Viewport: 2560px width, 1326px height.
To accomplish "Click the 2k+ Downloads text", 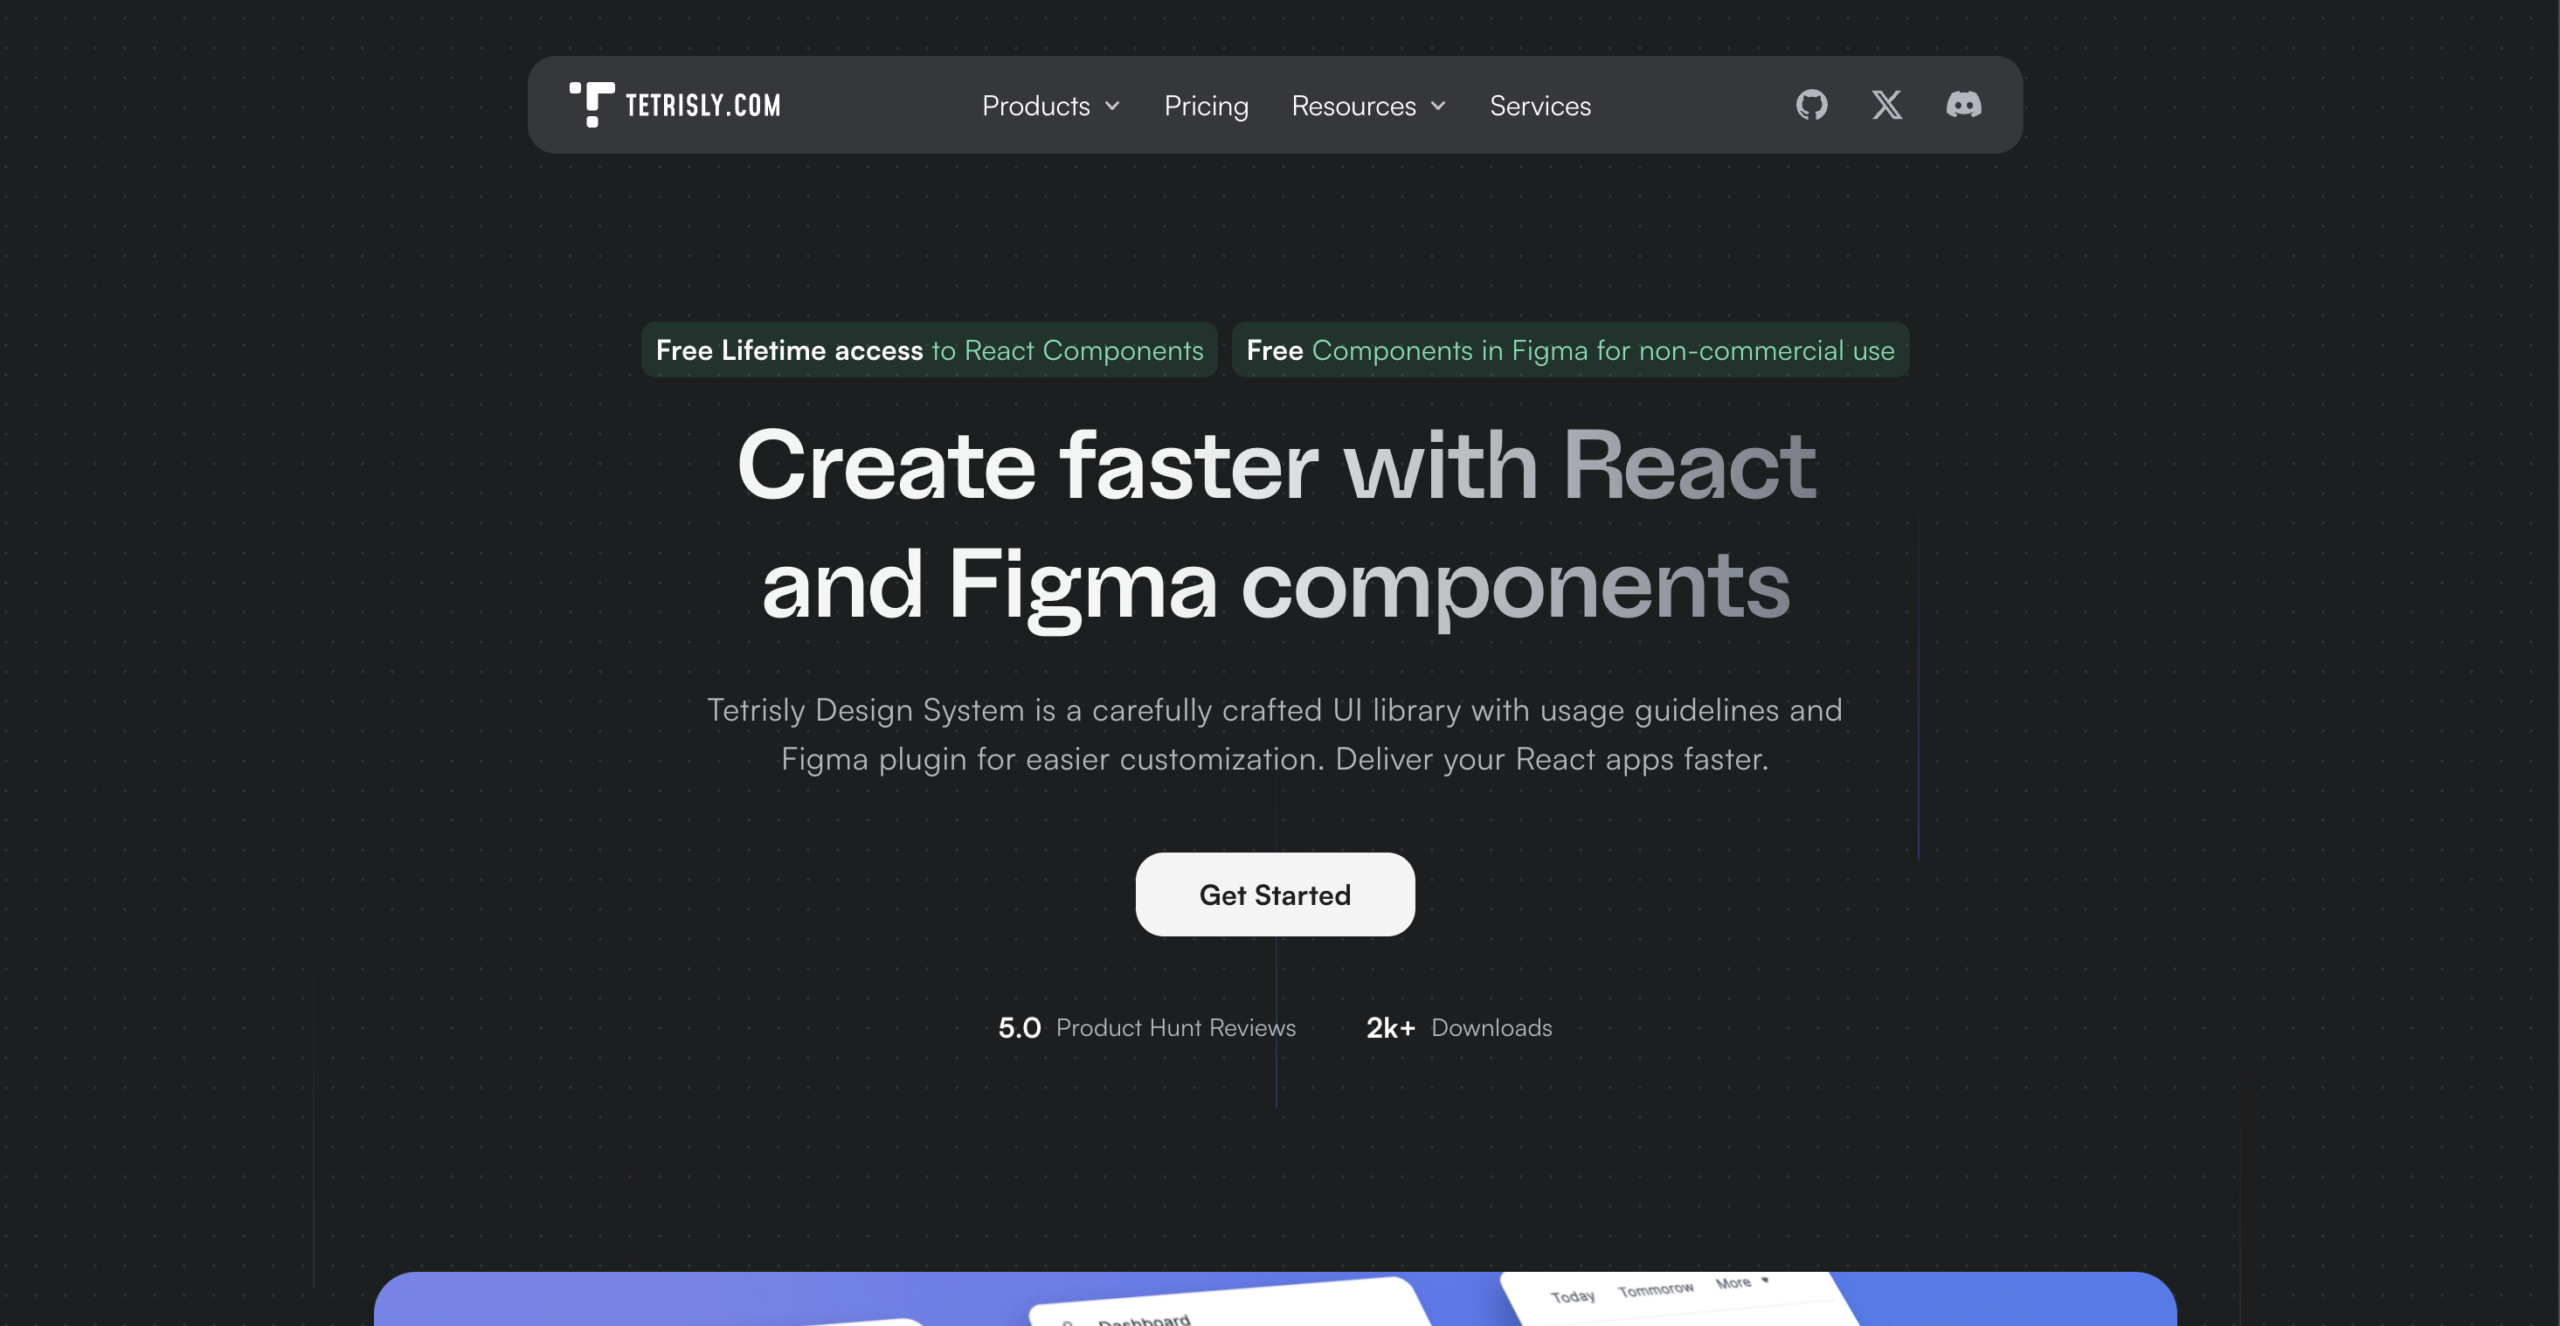I will pos(1459,1028).
